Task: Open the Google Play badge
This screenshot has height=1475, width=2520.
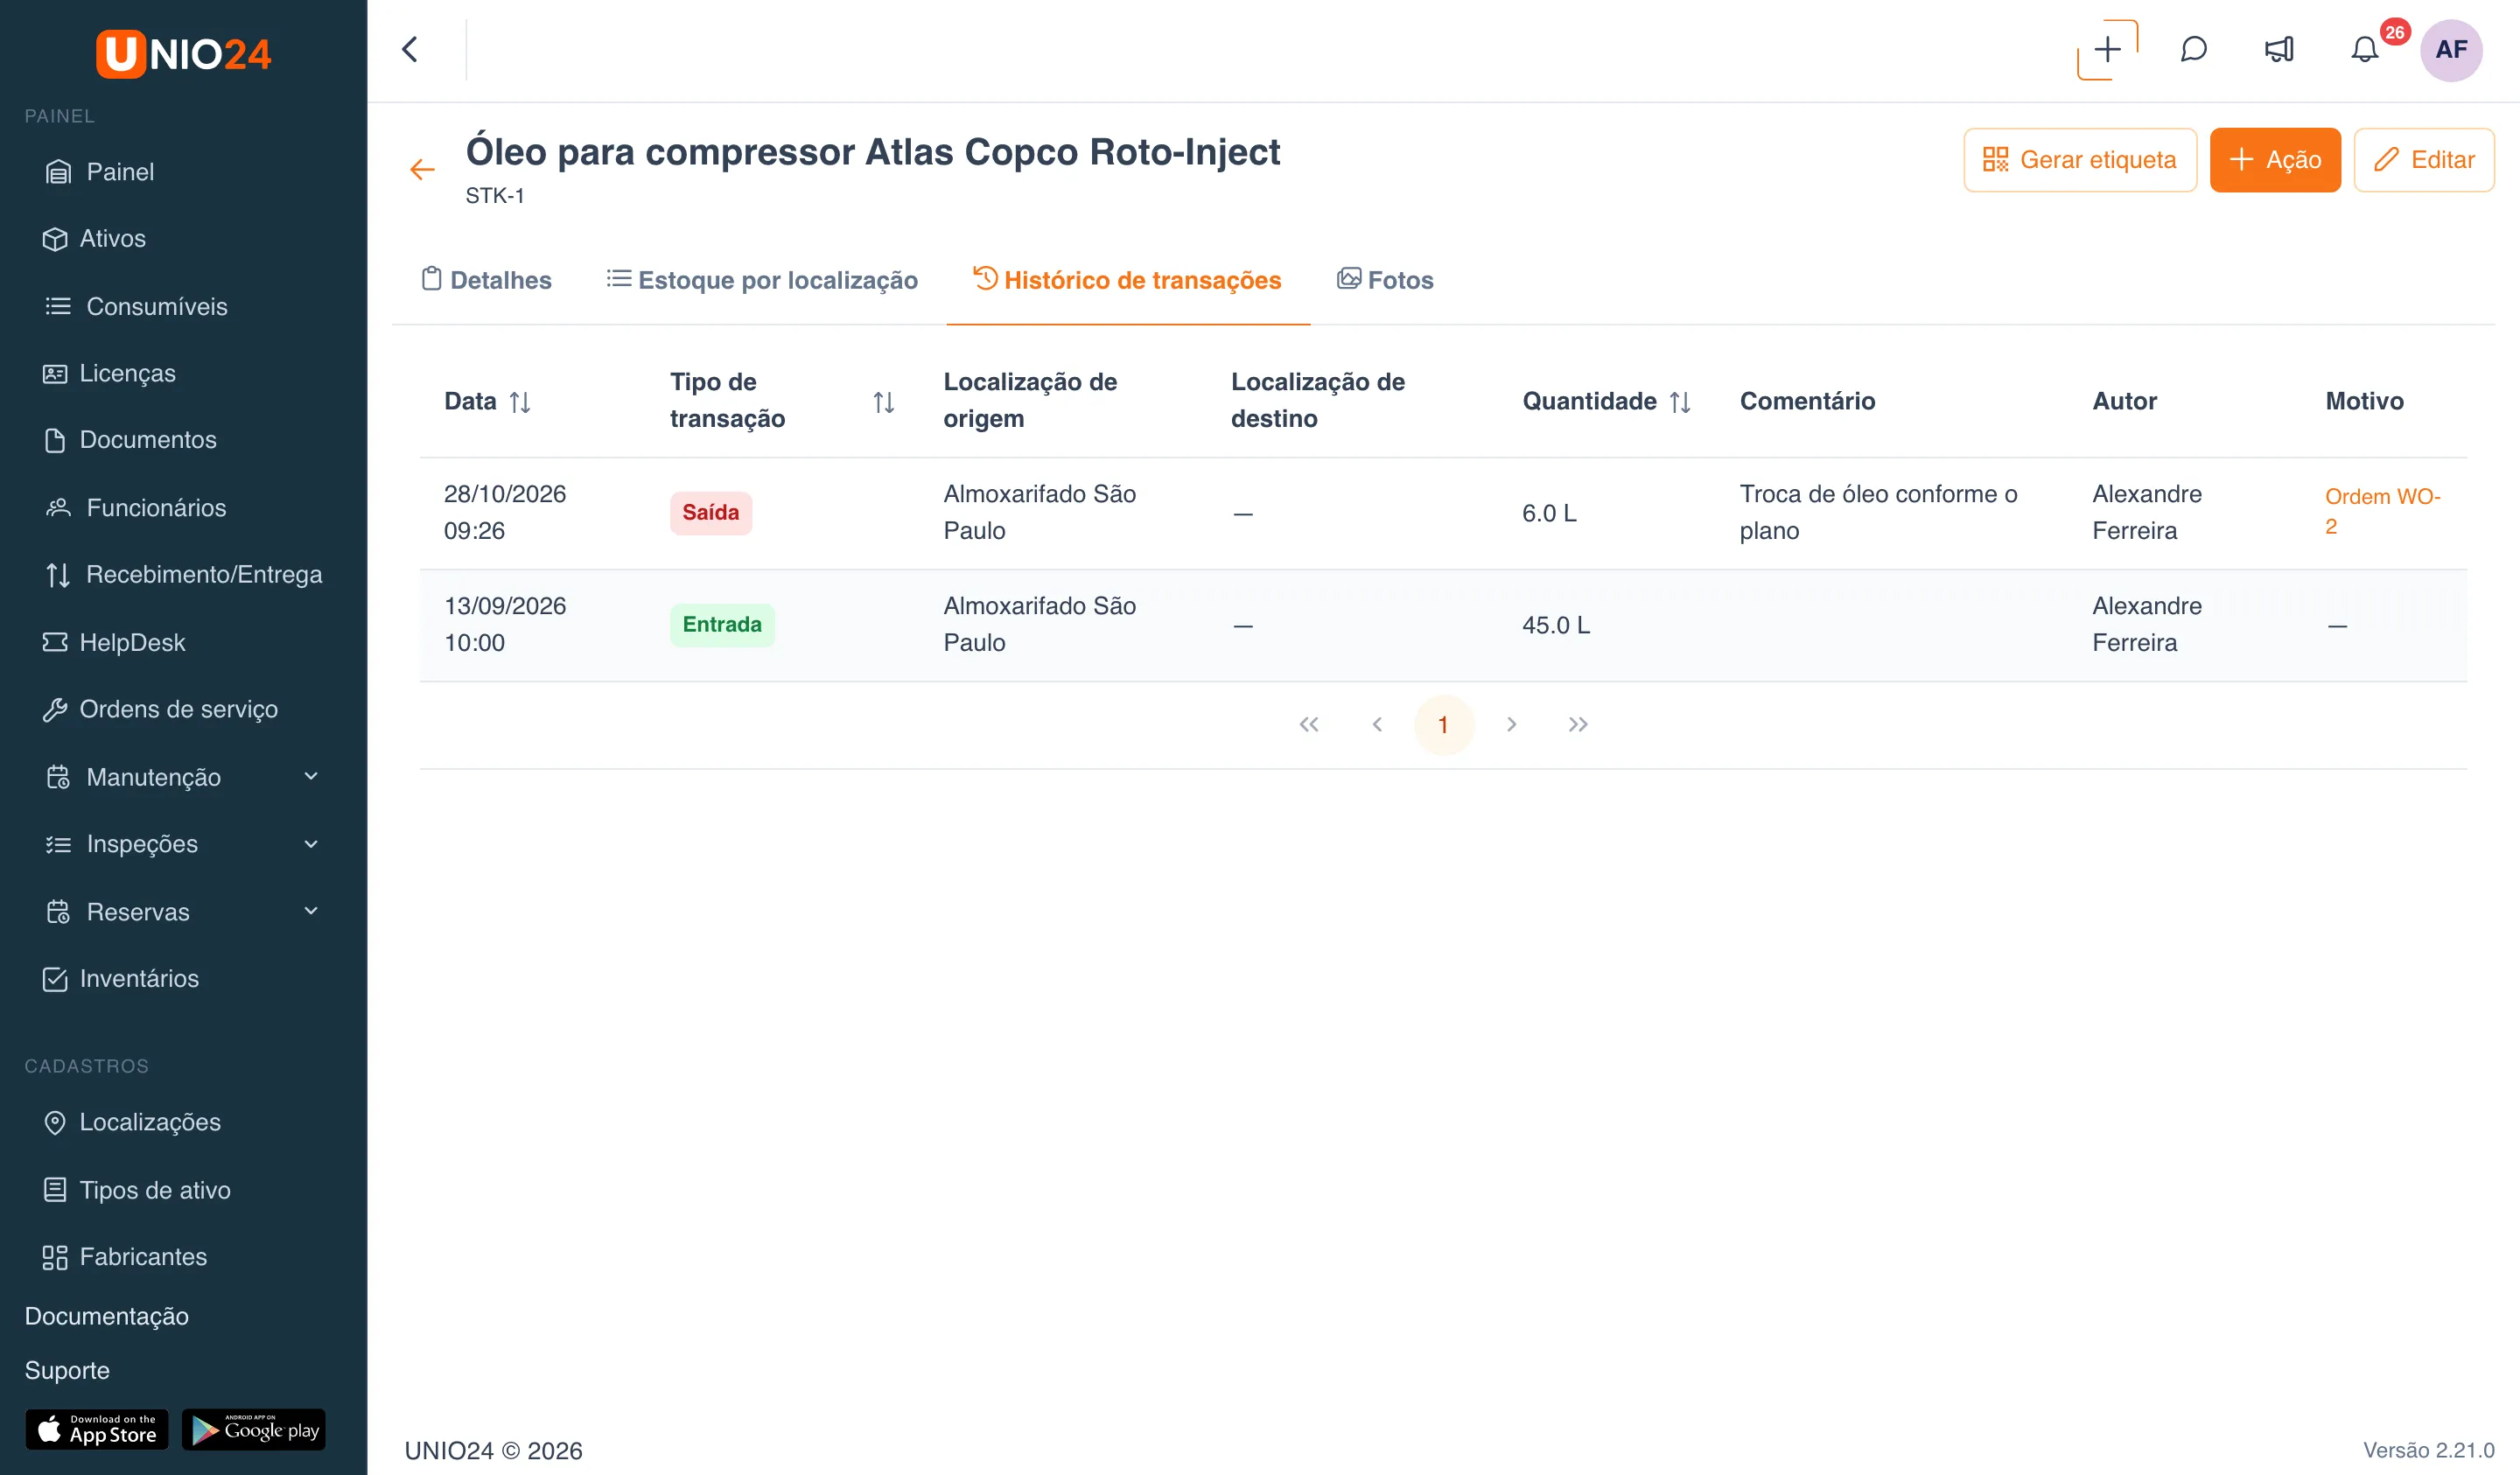Action: tap(254, 1430)
